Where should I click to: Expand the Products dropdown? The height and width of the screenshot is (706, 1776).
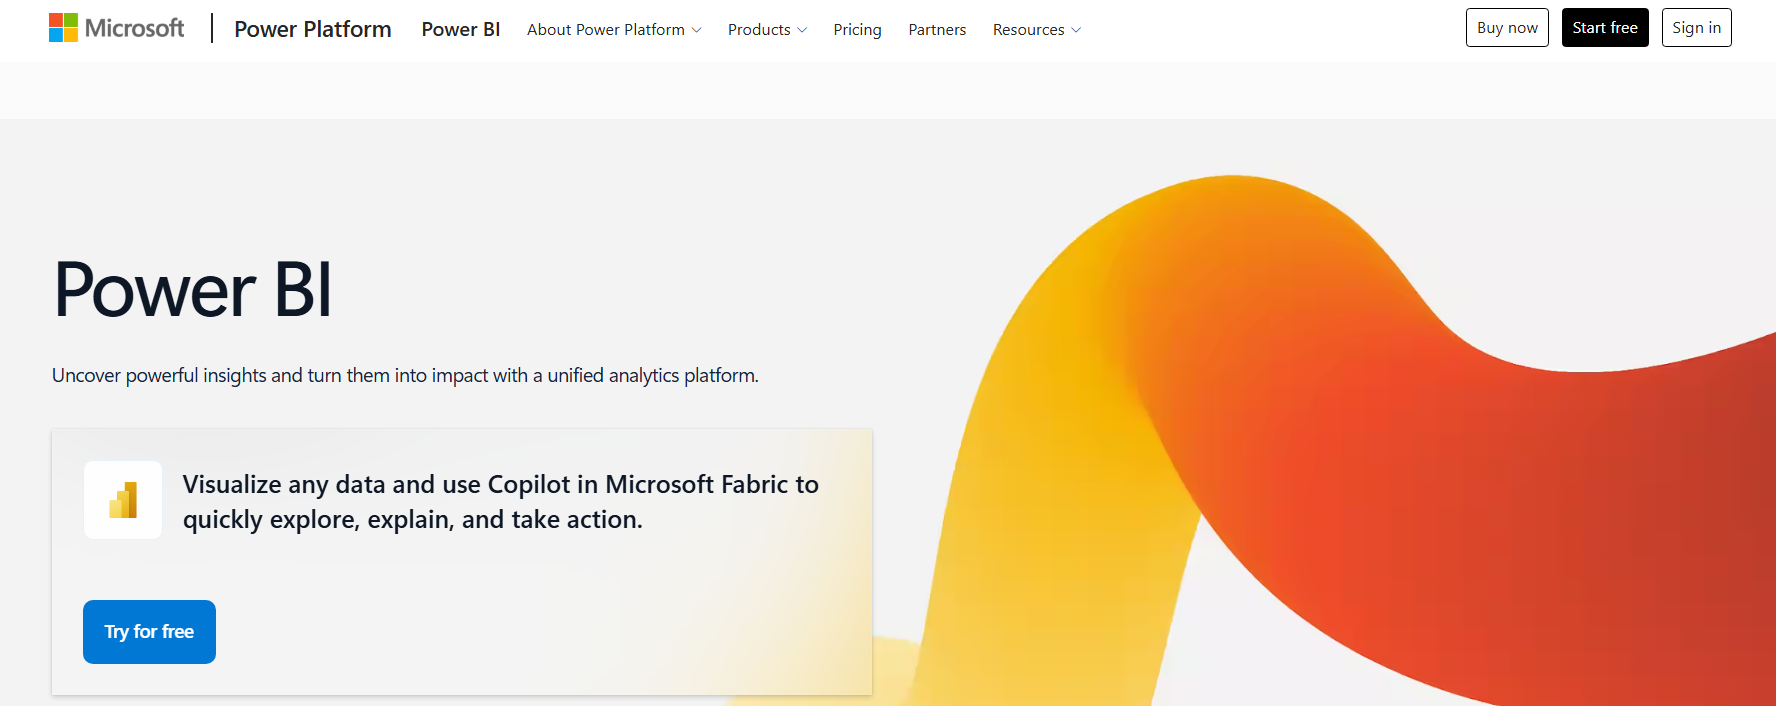(767, 30)
